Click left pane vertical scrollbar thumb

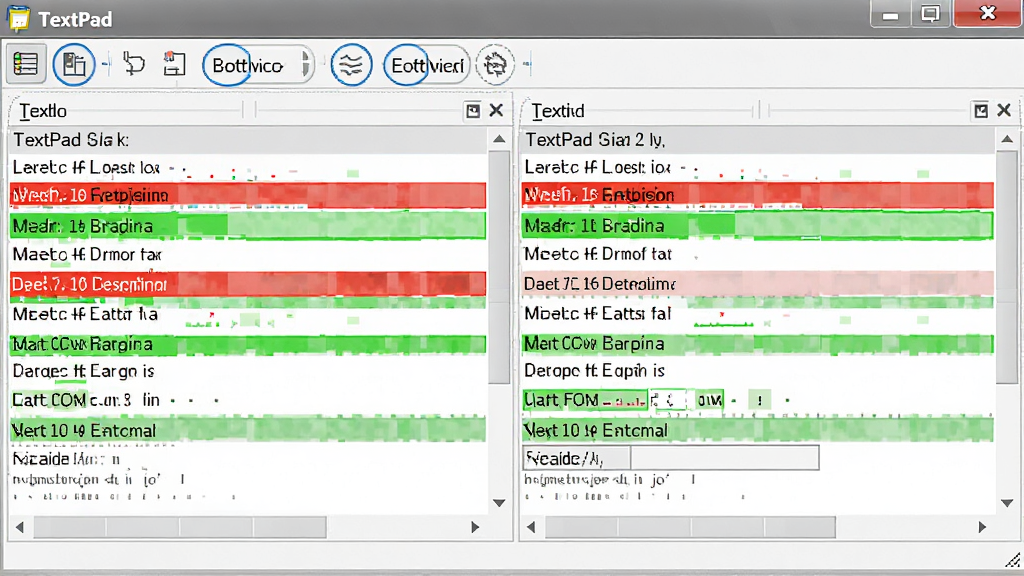click(x=499, y=268)
